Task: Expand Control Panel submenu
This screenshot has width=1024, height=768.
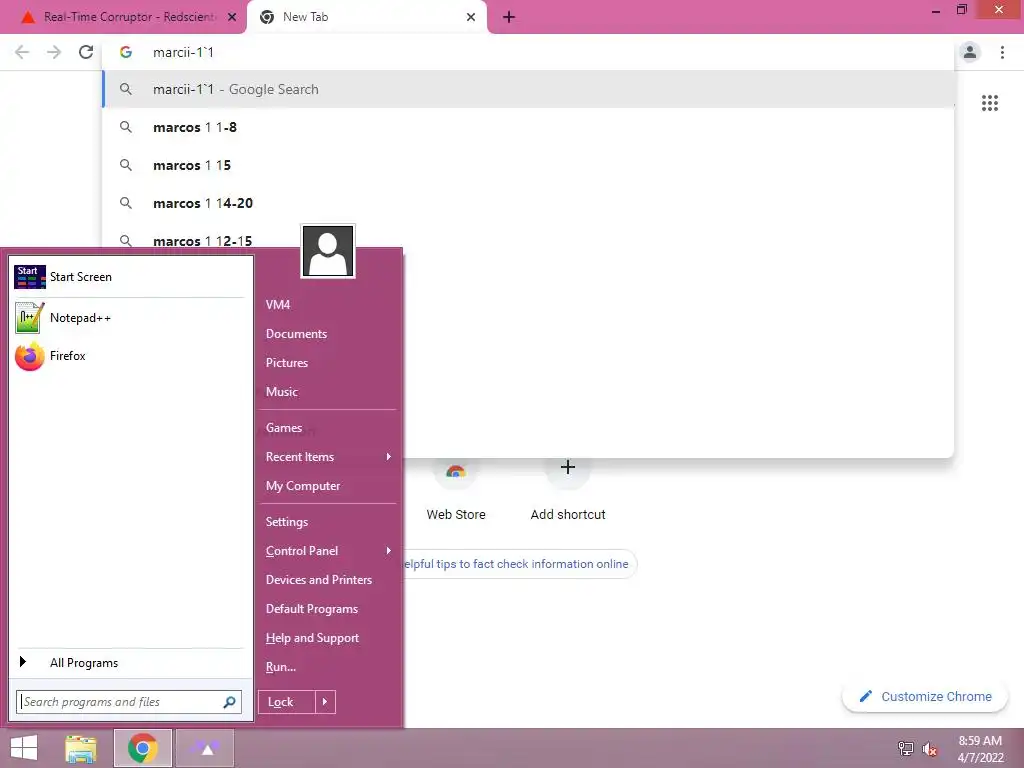Action: [327, 551]
